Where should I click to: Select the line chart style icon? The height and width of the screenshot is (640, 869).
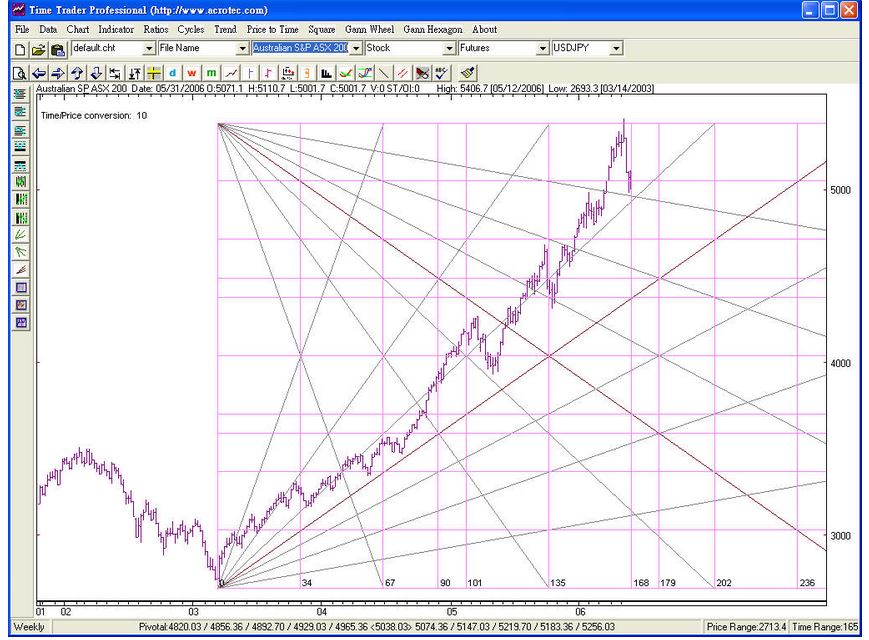pos(231,73)
